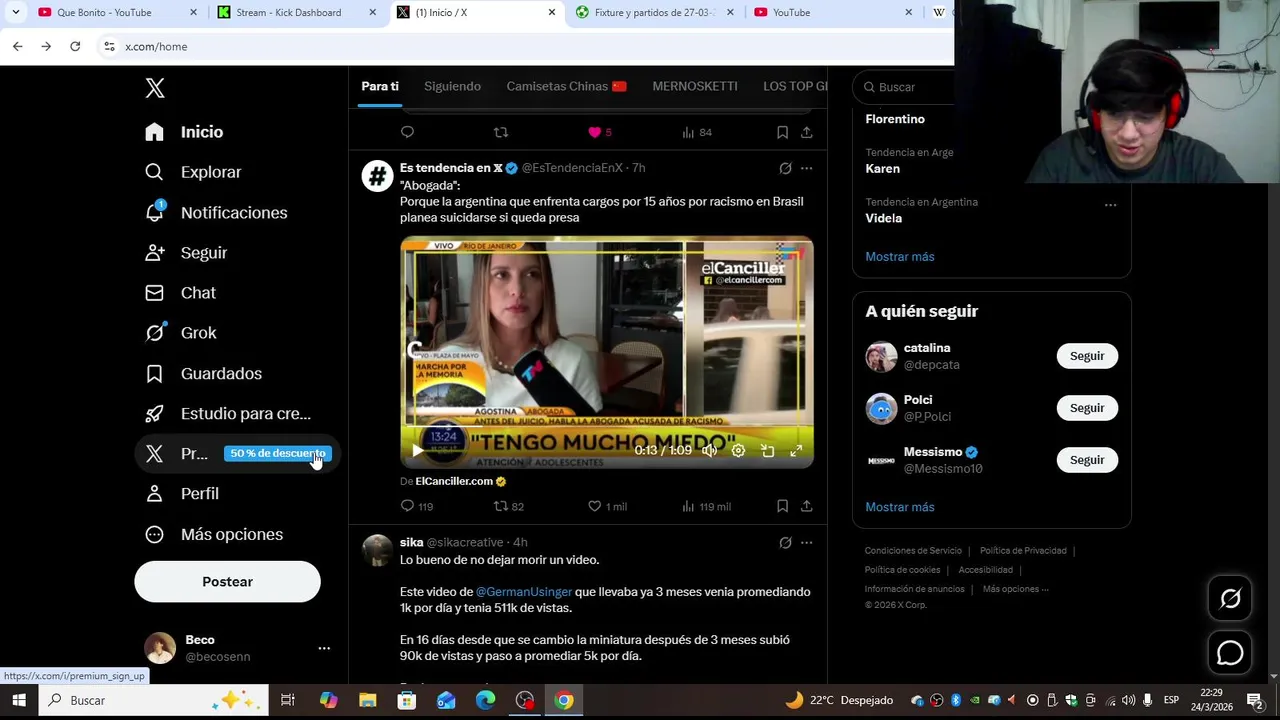Toggle picture-in-picture for video
1280x720 pixels.
click(767, 451)
